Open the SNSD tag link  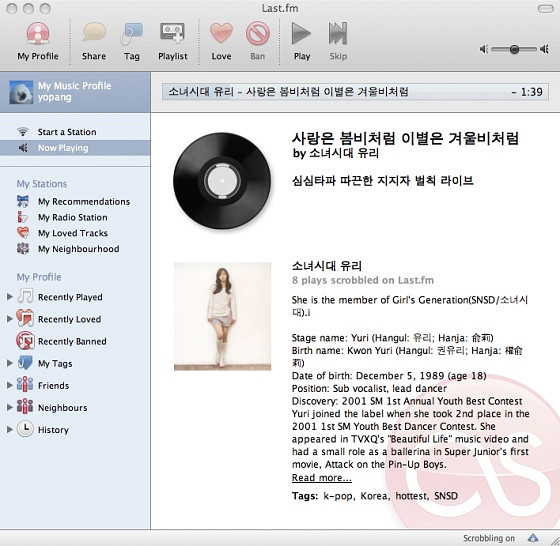(446, 496)
